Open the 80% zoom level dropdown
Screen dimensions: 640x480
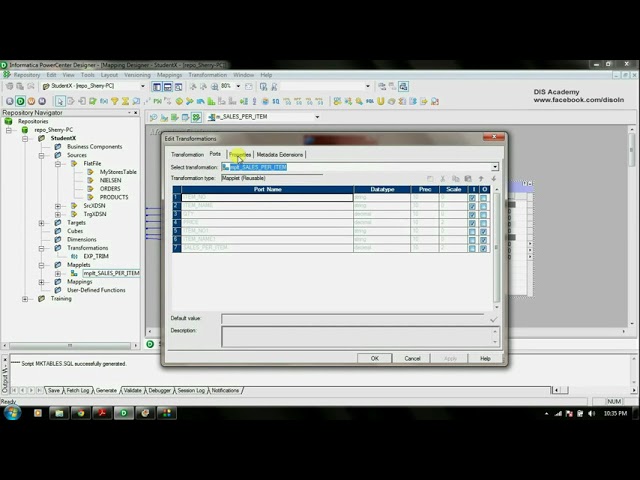238,87
